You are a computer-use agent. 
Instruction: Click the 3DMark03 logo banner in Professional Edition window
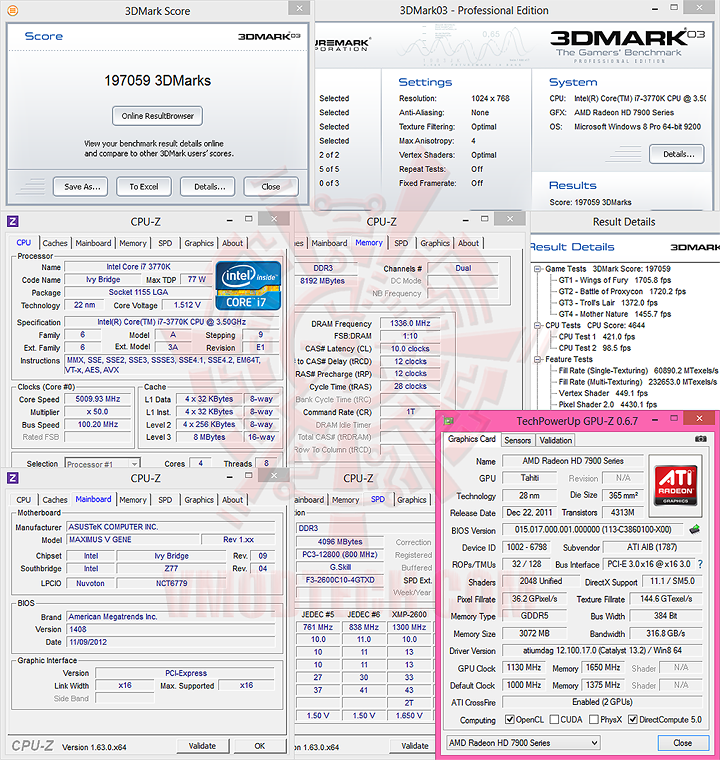click(x=627, y=45)
